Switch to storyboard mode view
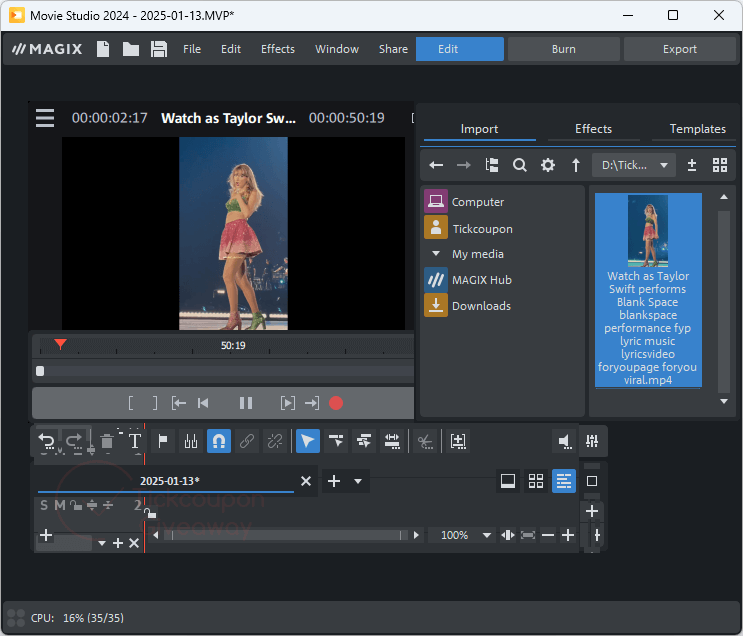Image resolution: width=743 pixels, height=636 pixels. point(508,481)
